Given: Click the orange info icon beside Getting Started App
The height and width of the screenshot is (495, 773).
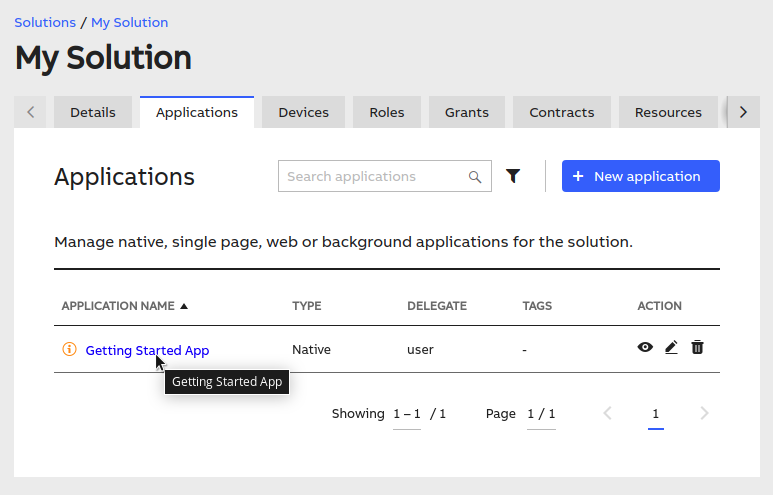Looking at the screenshot, I should pos(70,349).
